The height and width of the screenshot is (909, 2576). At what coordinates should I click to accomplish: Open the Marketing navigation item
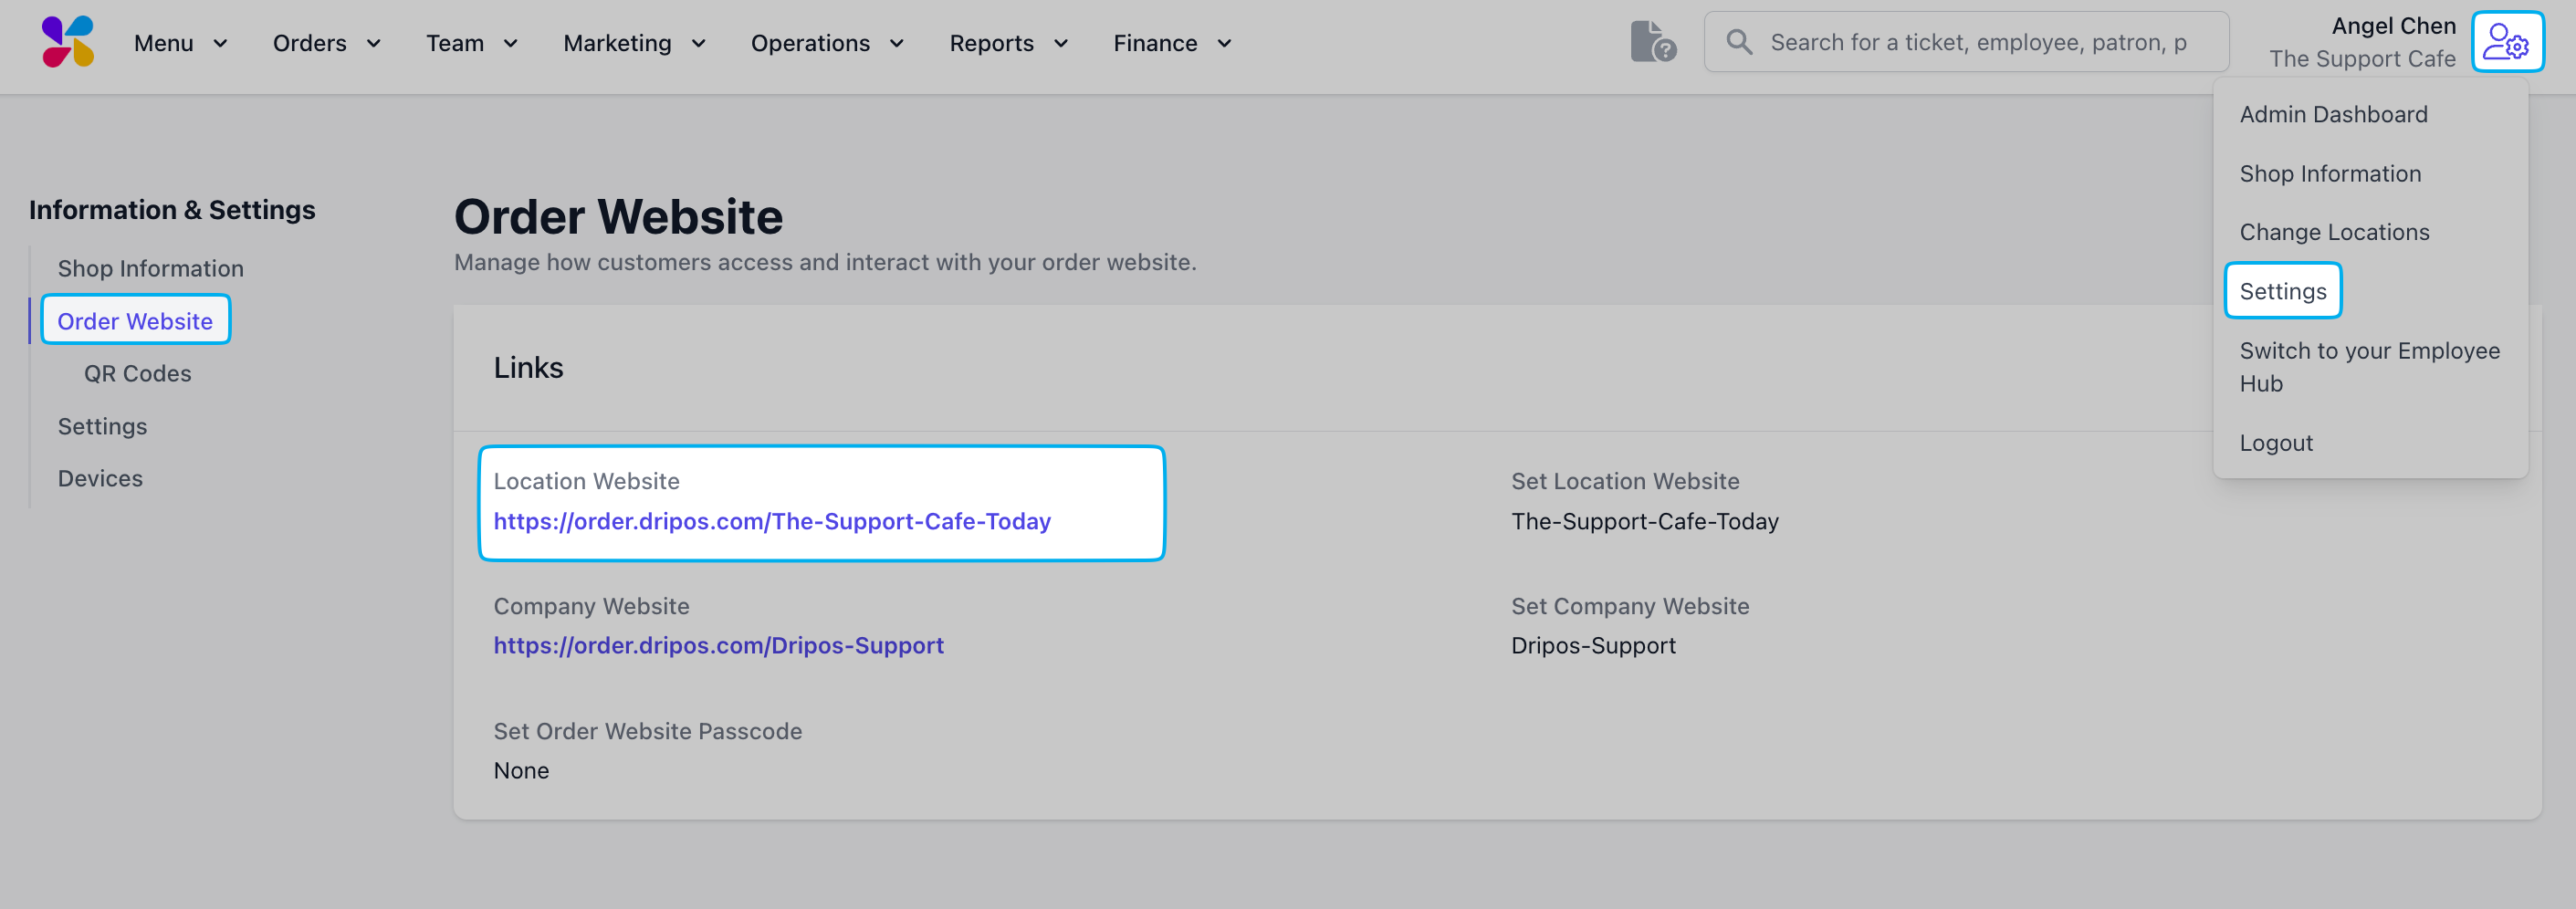[x=617, y=43]
